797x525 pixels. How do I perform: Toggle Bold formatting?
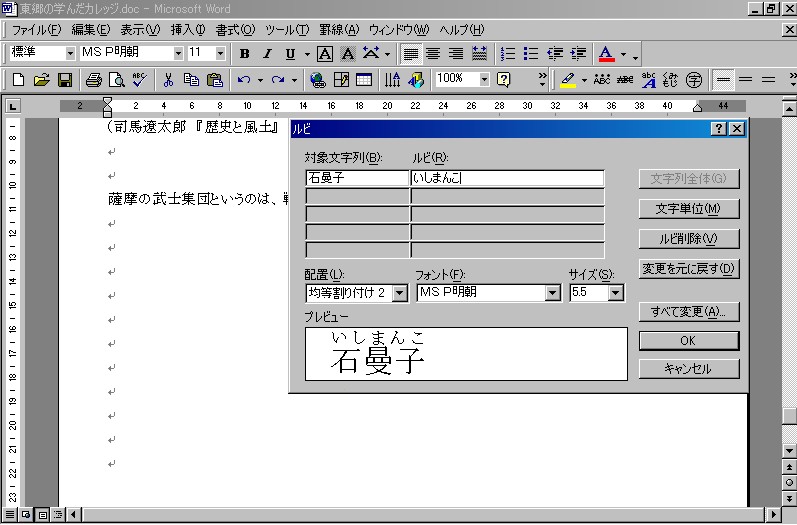(244, 53)
